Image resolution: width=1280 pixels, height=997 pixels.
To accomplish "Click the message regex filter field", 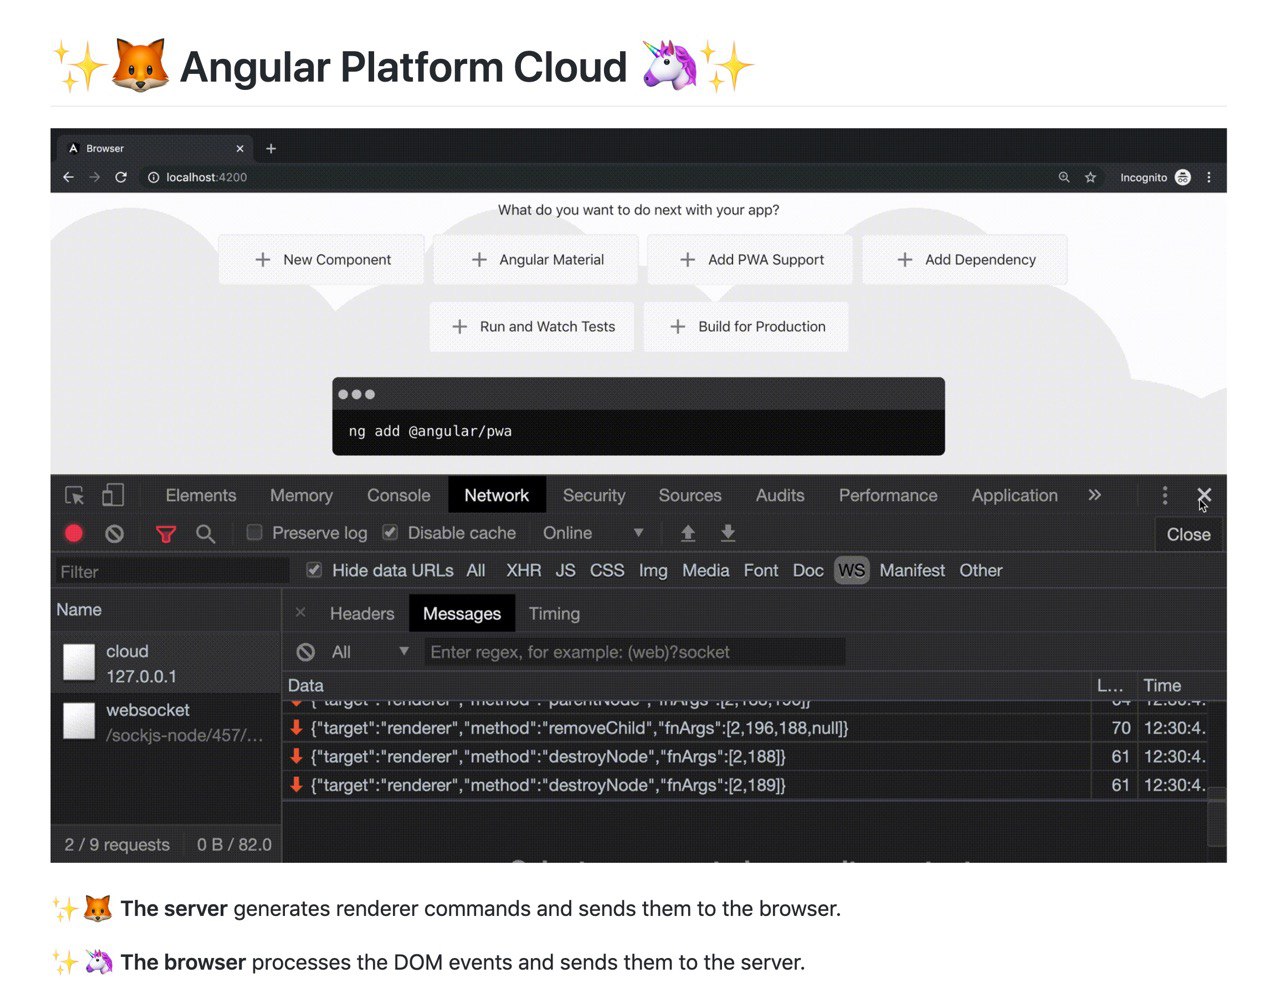I will (634, 652).
